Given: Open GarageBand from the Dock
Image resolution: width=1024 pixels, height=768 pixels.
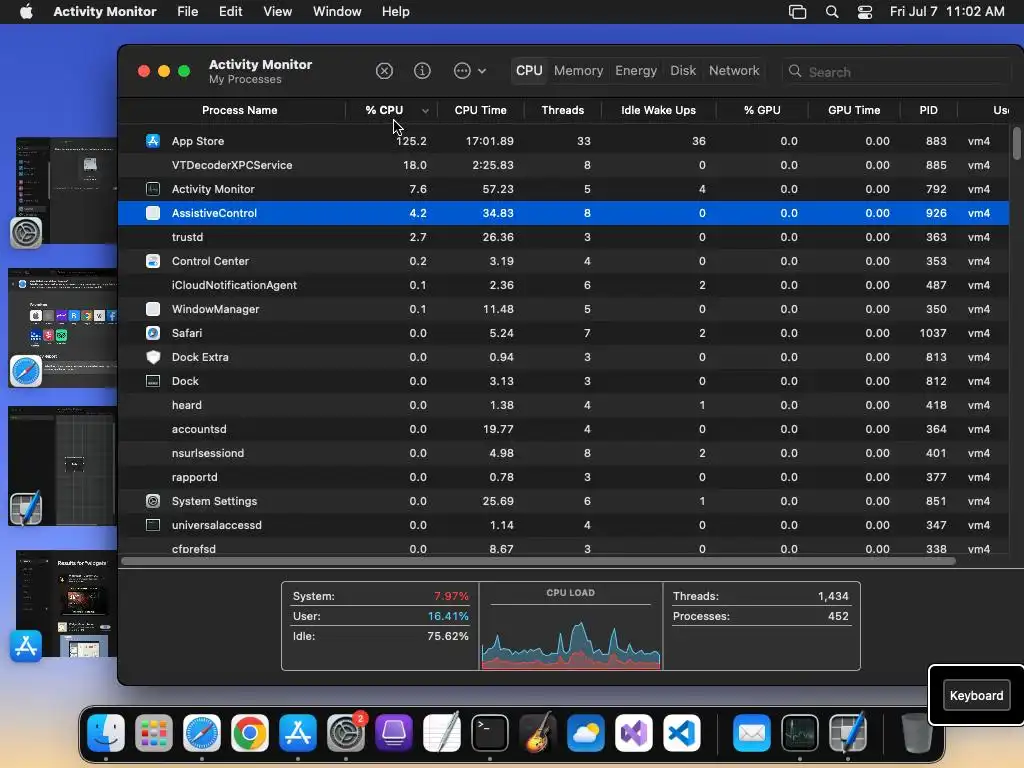Looking at the screenshot, I should point(538,733).
